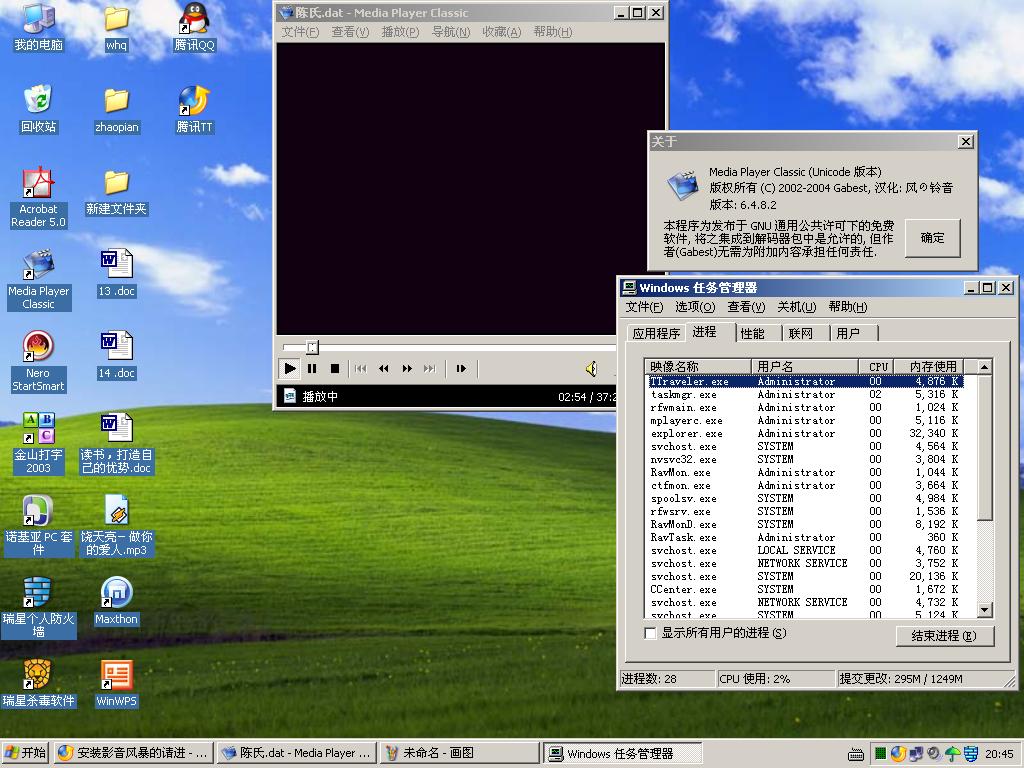Click 确定 in the About dialog
The width and height of the screenshot is (1024, 768).
[932, 238]
